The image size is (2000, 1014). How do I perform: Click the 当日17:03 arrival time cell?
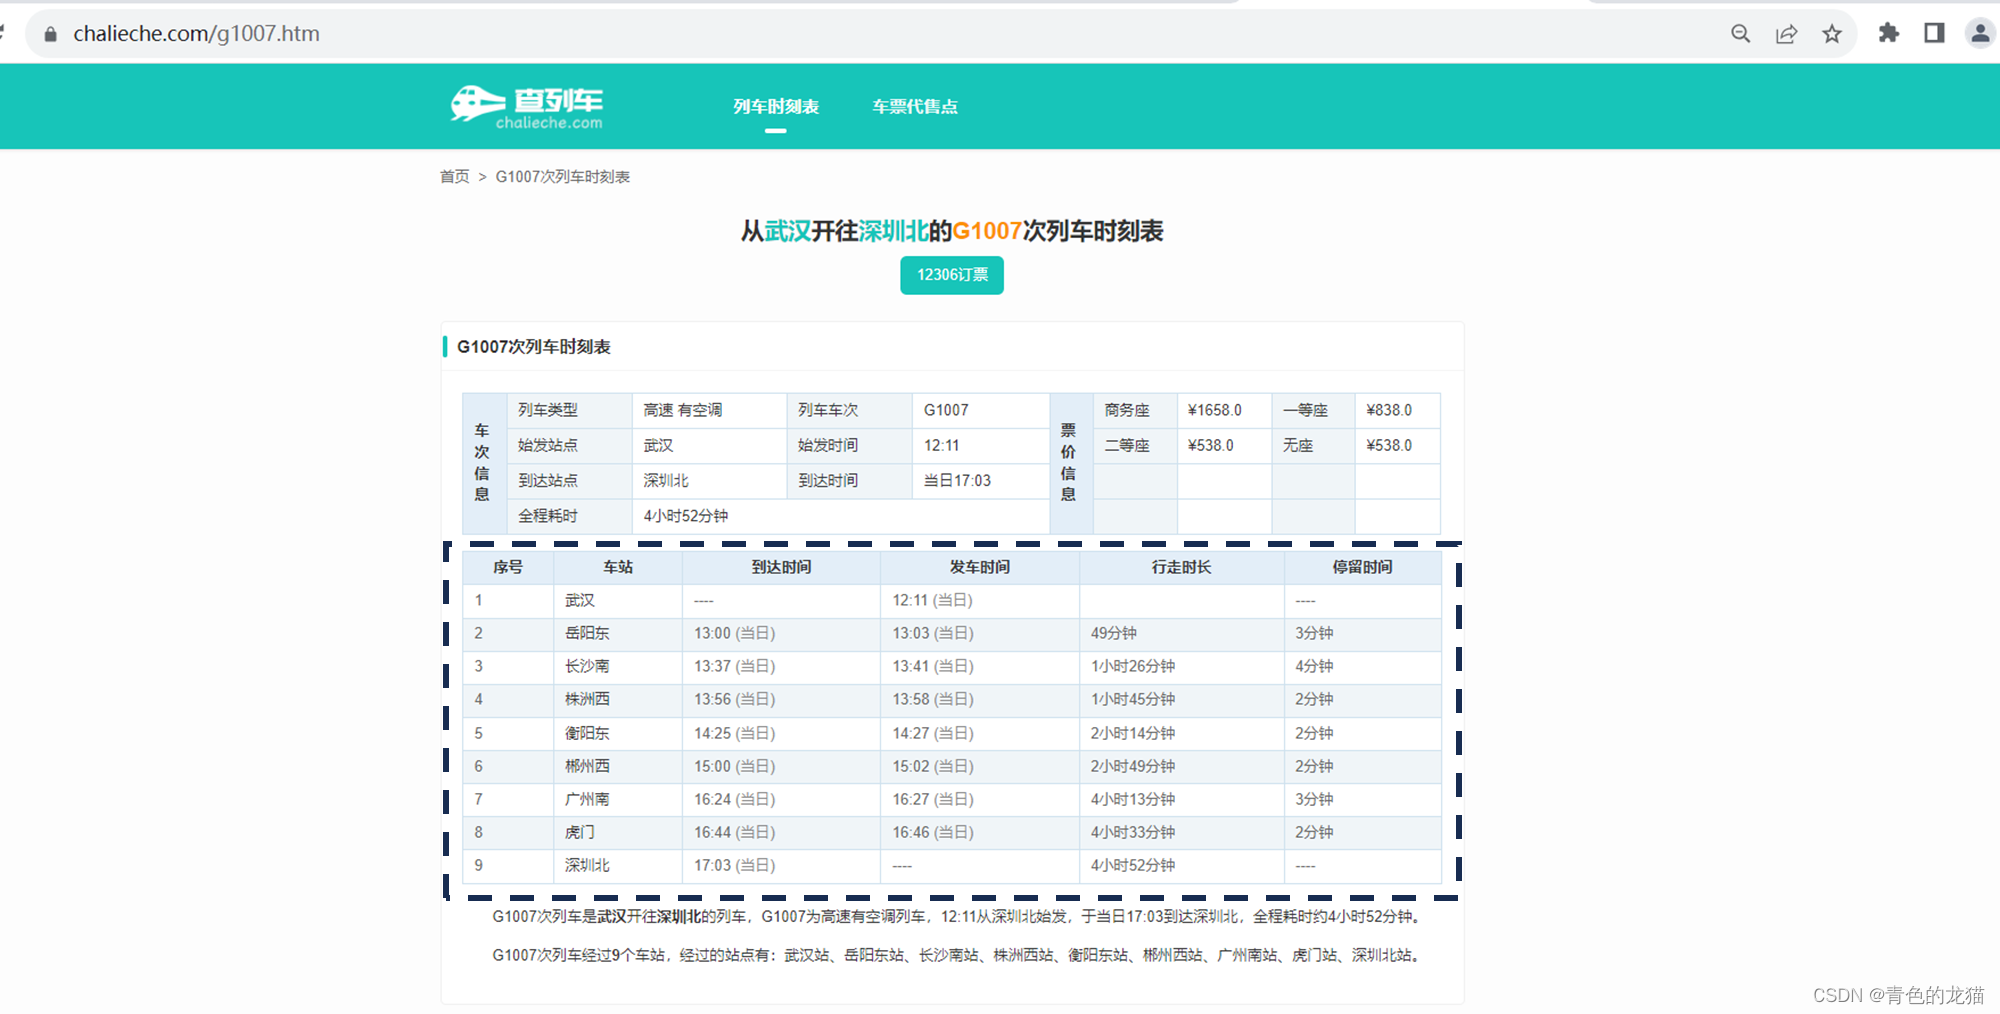point(980,481)
